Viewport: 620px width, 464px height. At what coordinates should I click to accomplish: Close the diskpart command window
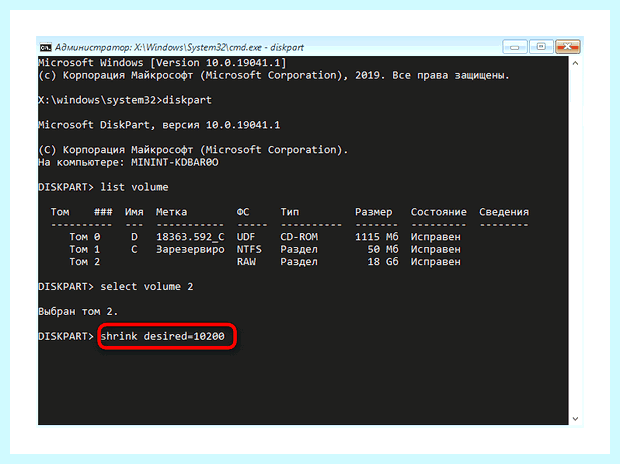pos(567,47)
